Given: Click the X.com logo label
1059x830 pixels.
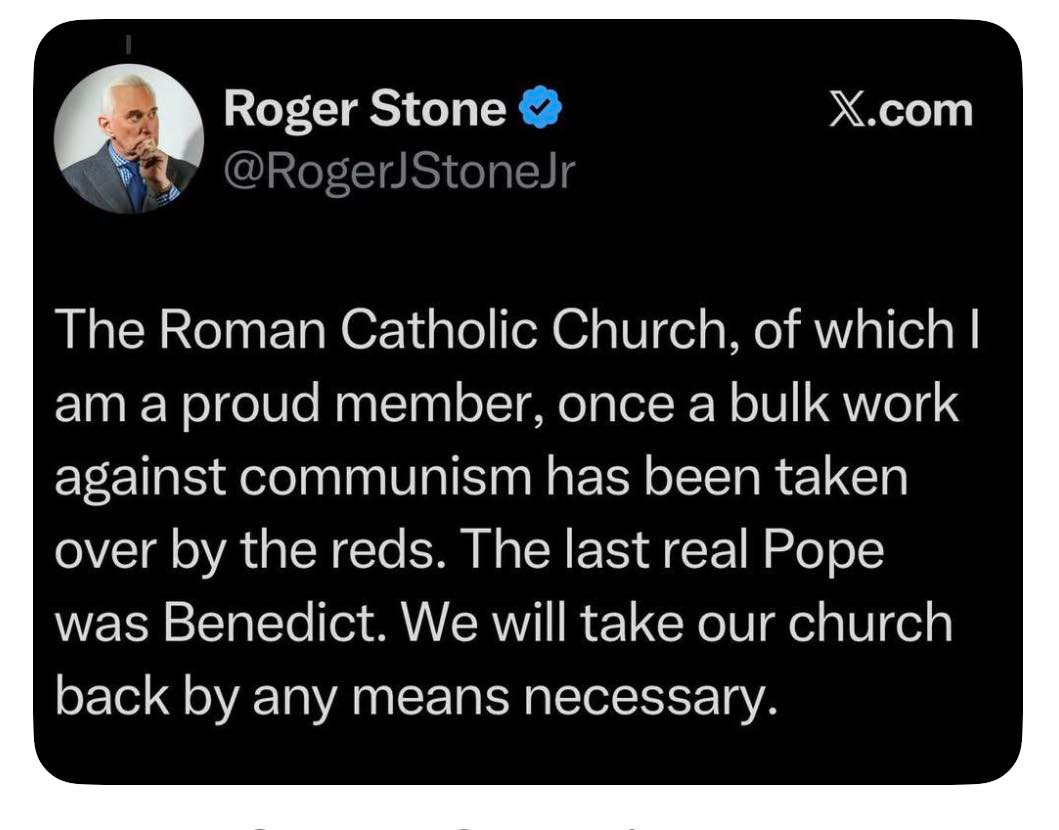Looking at the screenshot, I should click(x=901, y=110).
